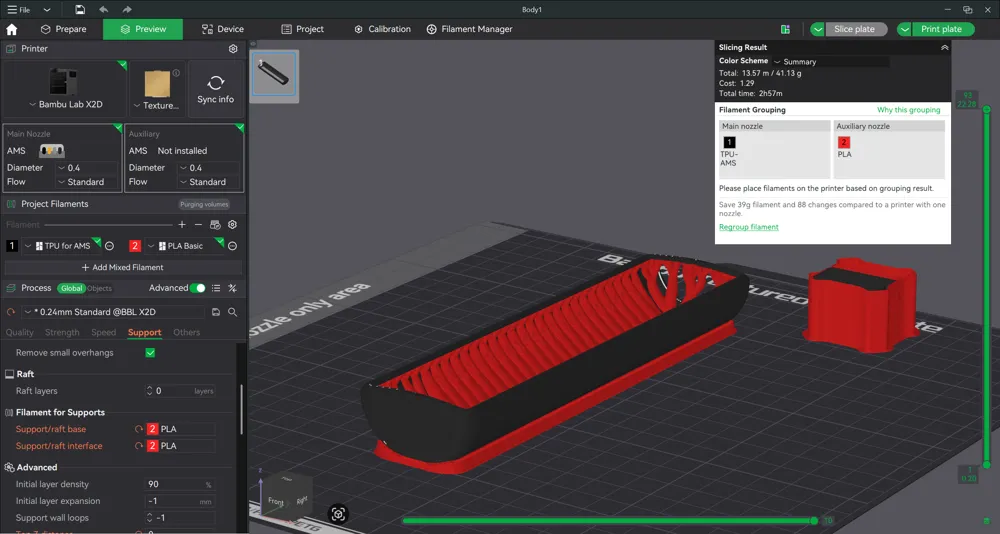Remove TPU for AMS filament circle icon
The width and height of the screenshot is (1000, 534).
pyautogui.click(x=109, y=246)
